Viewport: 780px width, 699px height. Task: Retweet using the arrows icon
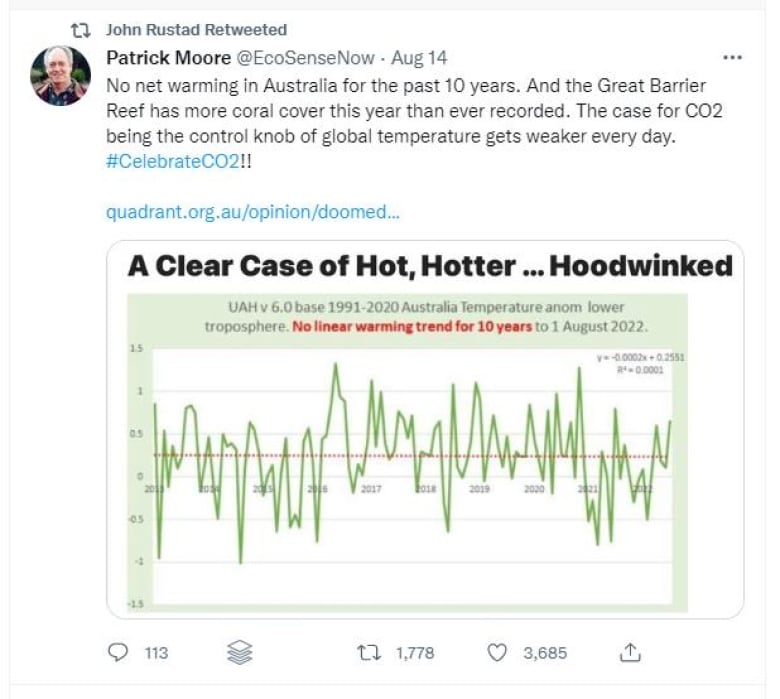(370, 652)
